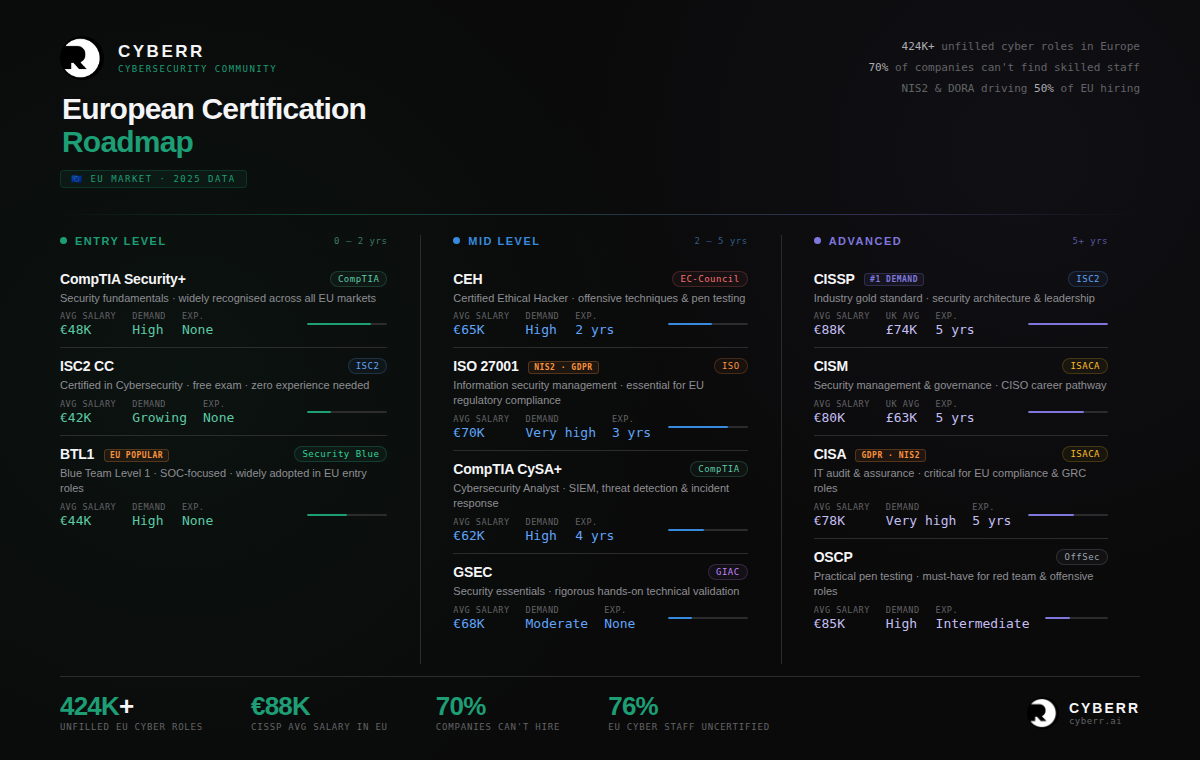Click the ISC2 CC certification title
The width and height of the screenshot is (1200, 760).
[87, 366]
